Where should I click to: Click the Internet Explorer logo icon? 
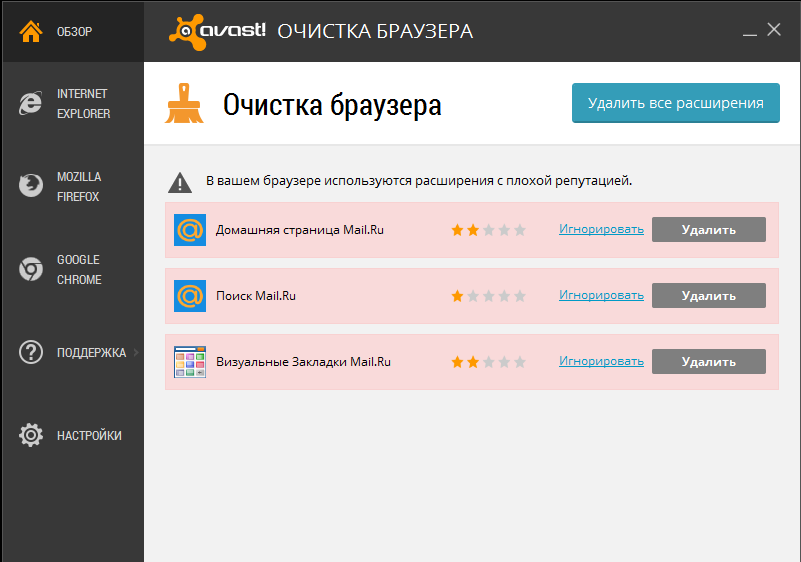[31, 103]
